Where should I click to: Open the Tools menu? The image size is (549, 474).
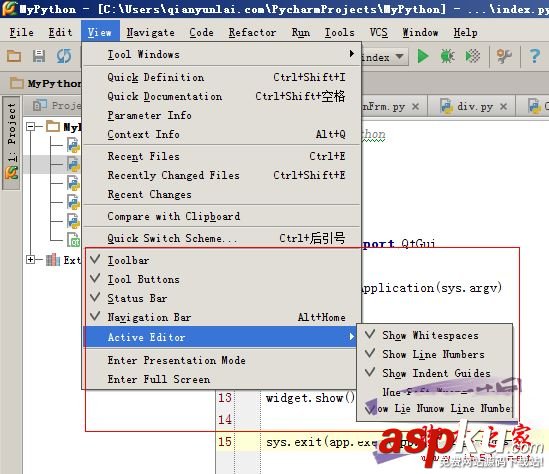339,32
